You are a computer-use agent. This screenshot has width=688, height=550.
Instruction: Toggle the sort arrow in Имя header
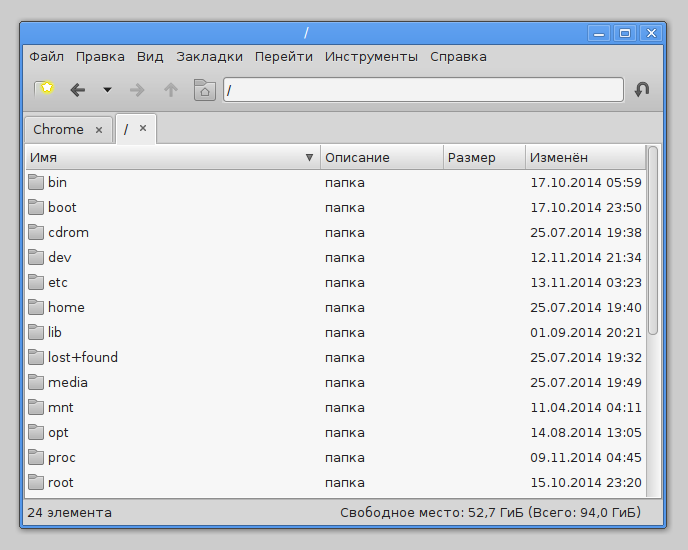click(x=309, y=158)
